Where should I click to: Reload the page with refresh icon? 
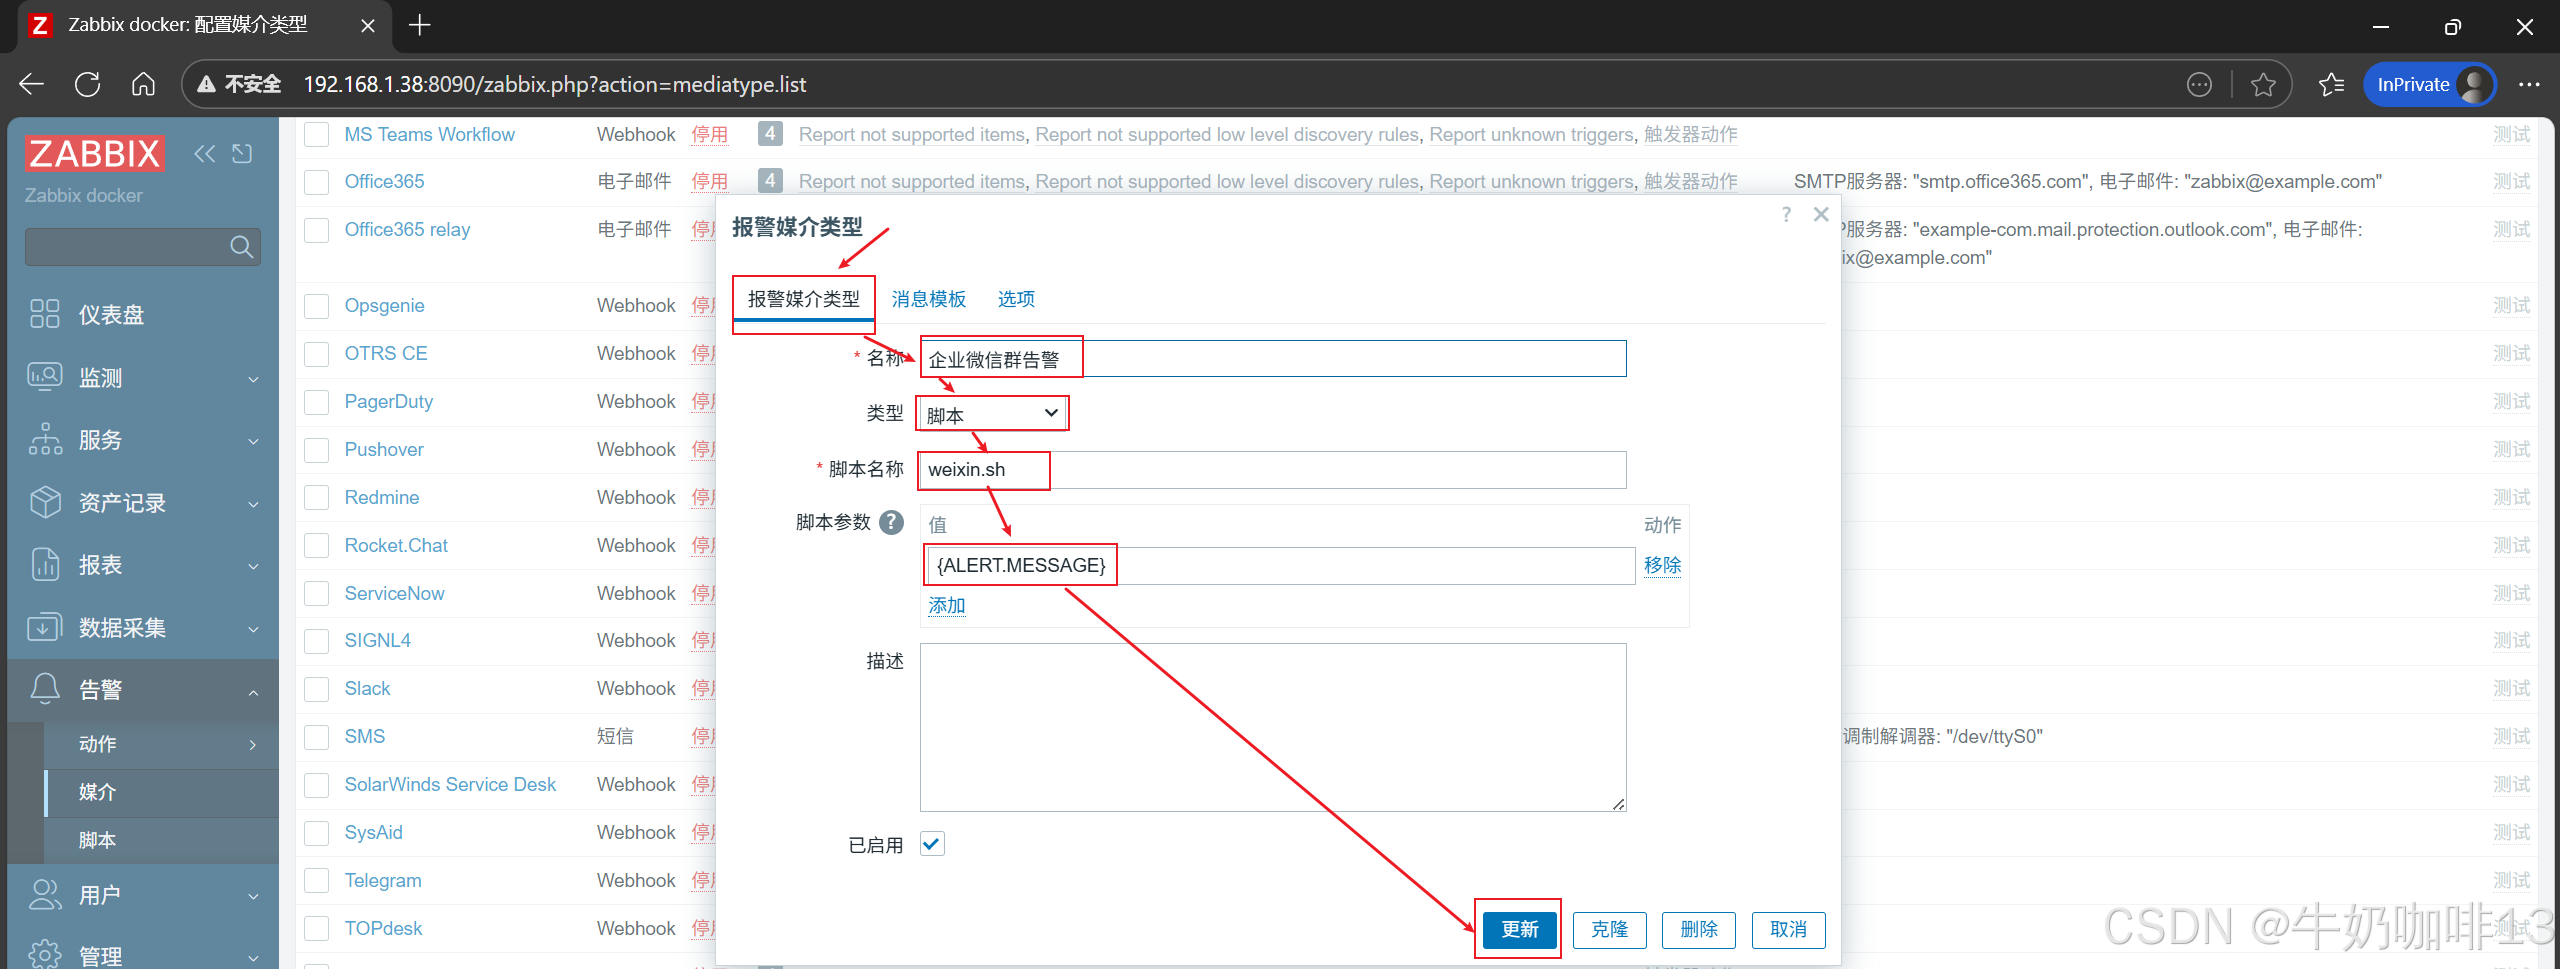(88, 84)
